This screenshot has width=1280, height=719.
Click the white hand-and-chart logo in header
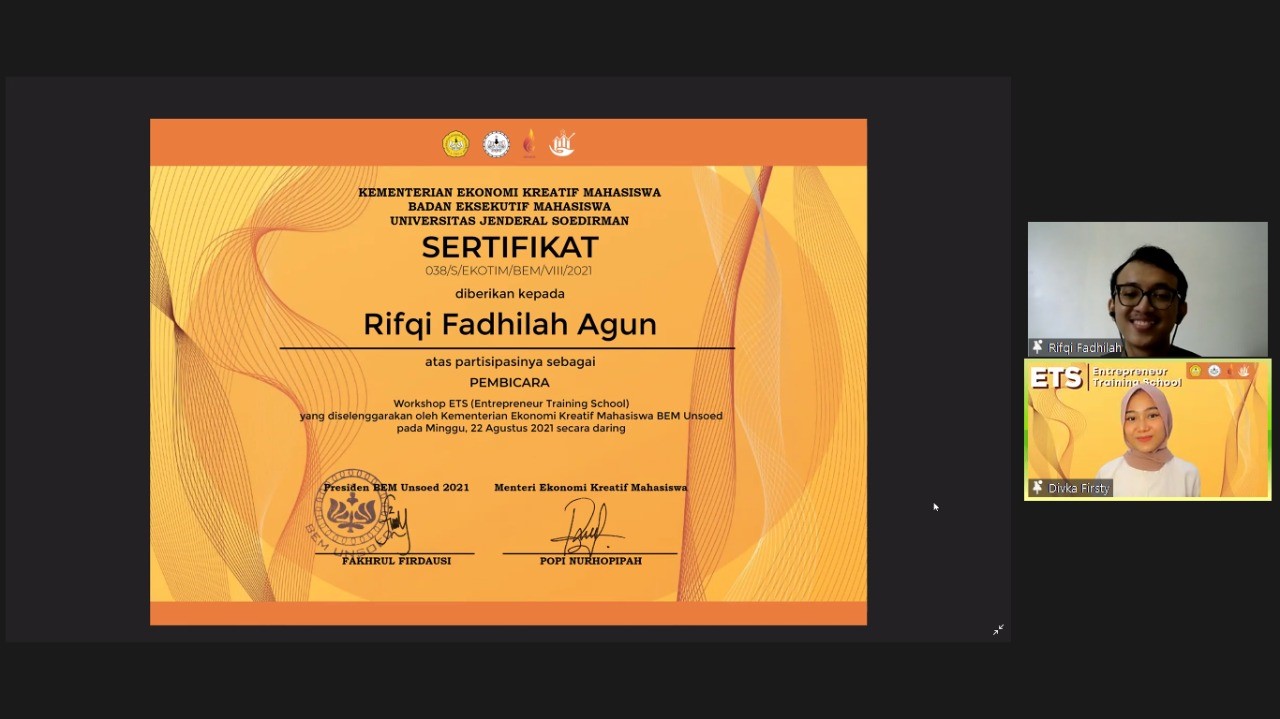pos(562,144)
